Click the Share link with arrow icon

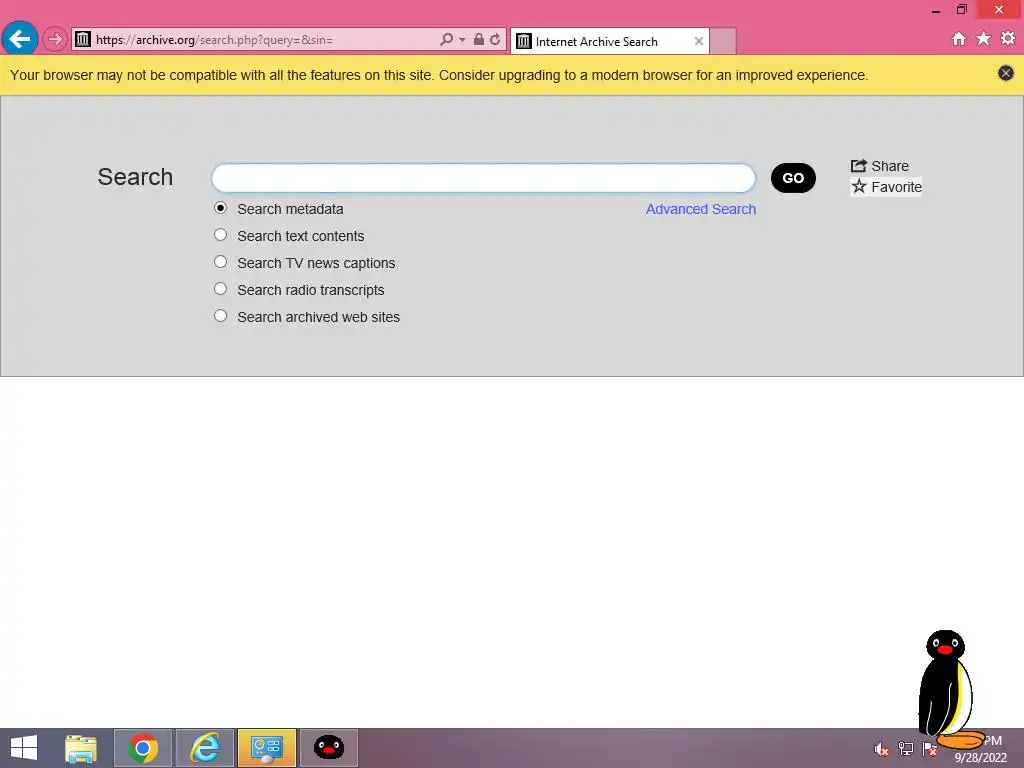(x=880, y=166)
